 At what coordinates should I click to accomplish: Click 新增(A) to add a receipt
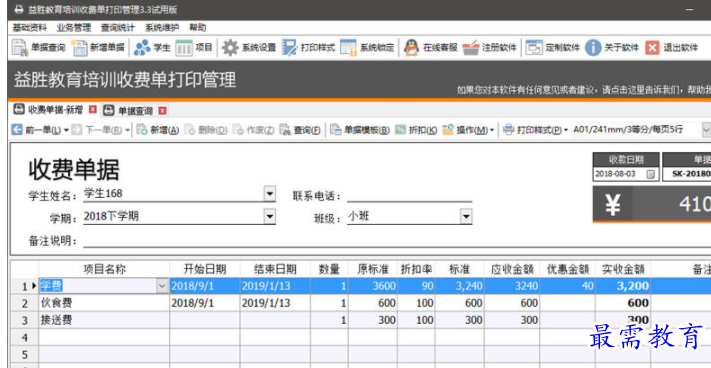(x=158, y=130)
